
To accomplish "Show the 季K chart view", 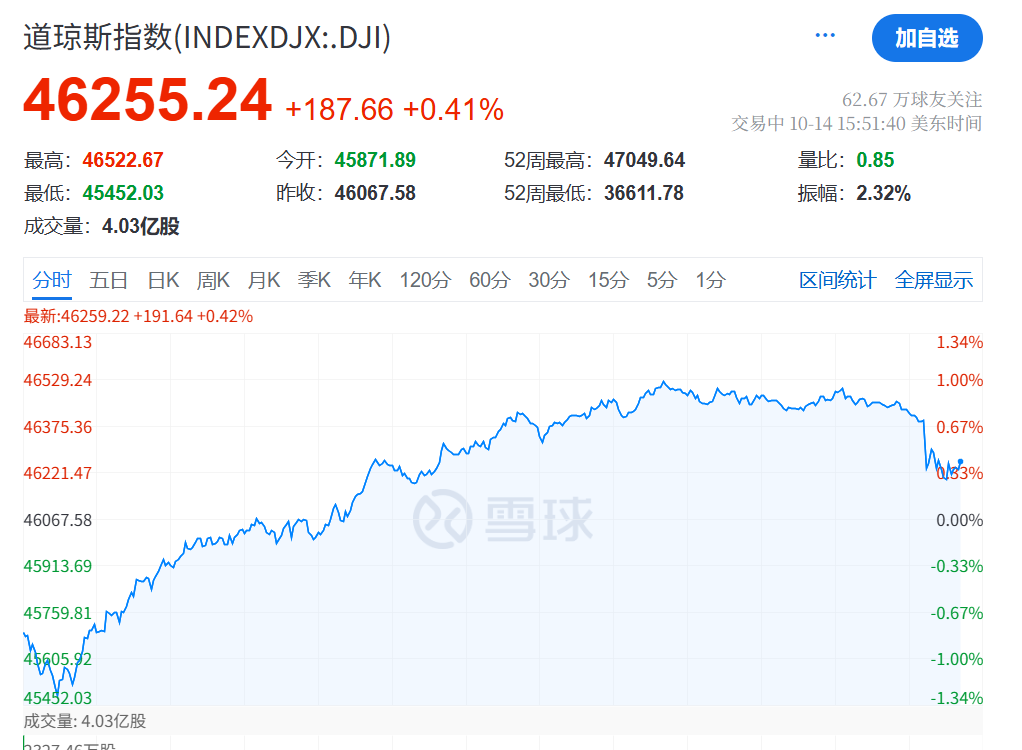I will pos(314,280).
